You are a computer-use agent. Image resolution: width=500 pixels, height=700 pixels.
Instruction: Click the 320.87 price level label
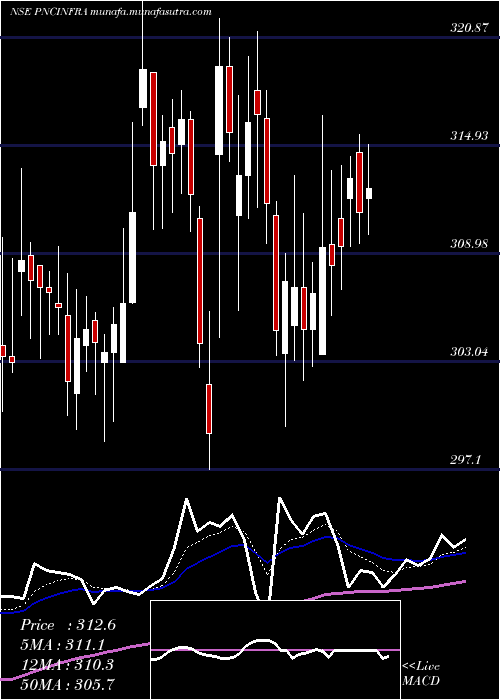click(469, 28)
